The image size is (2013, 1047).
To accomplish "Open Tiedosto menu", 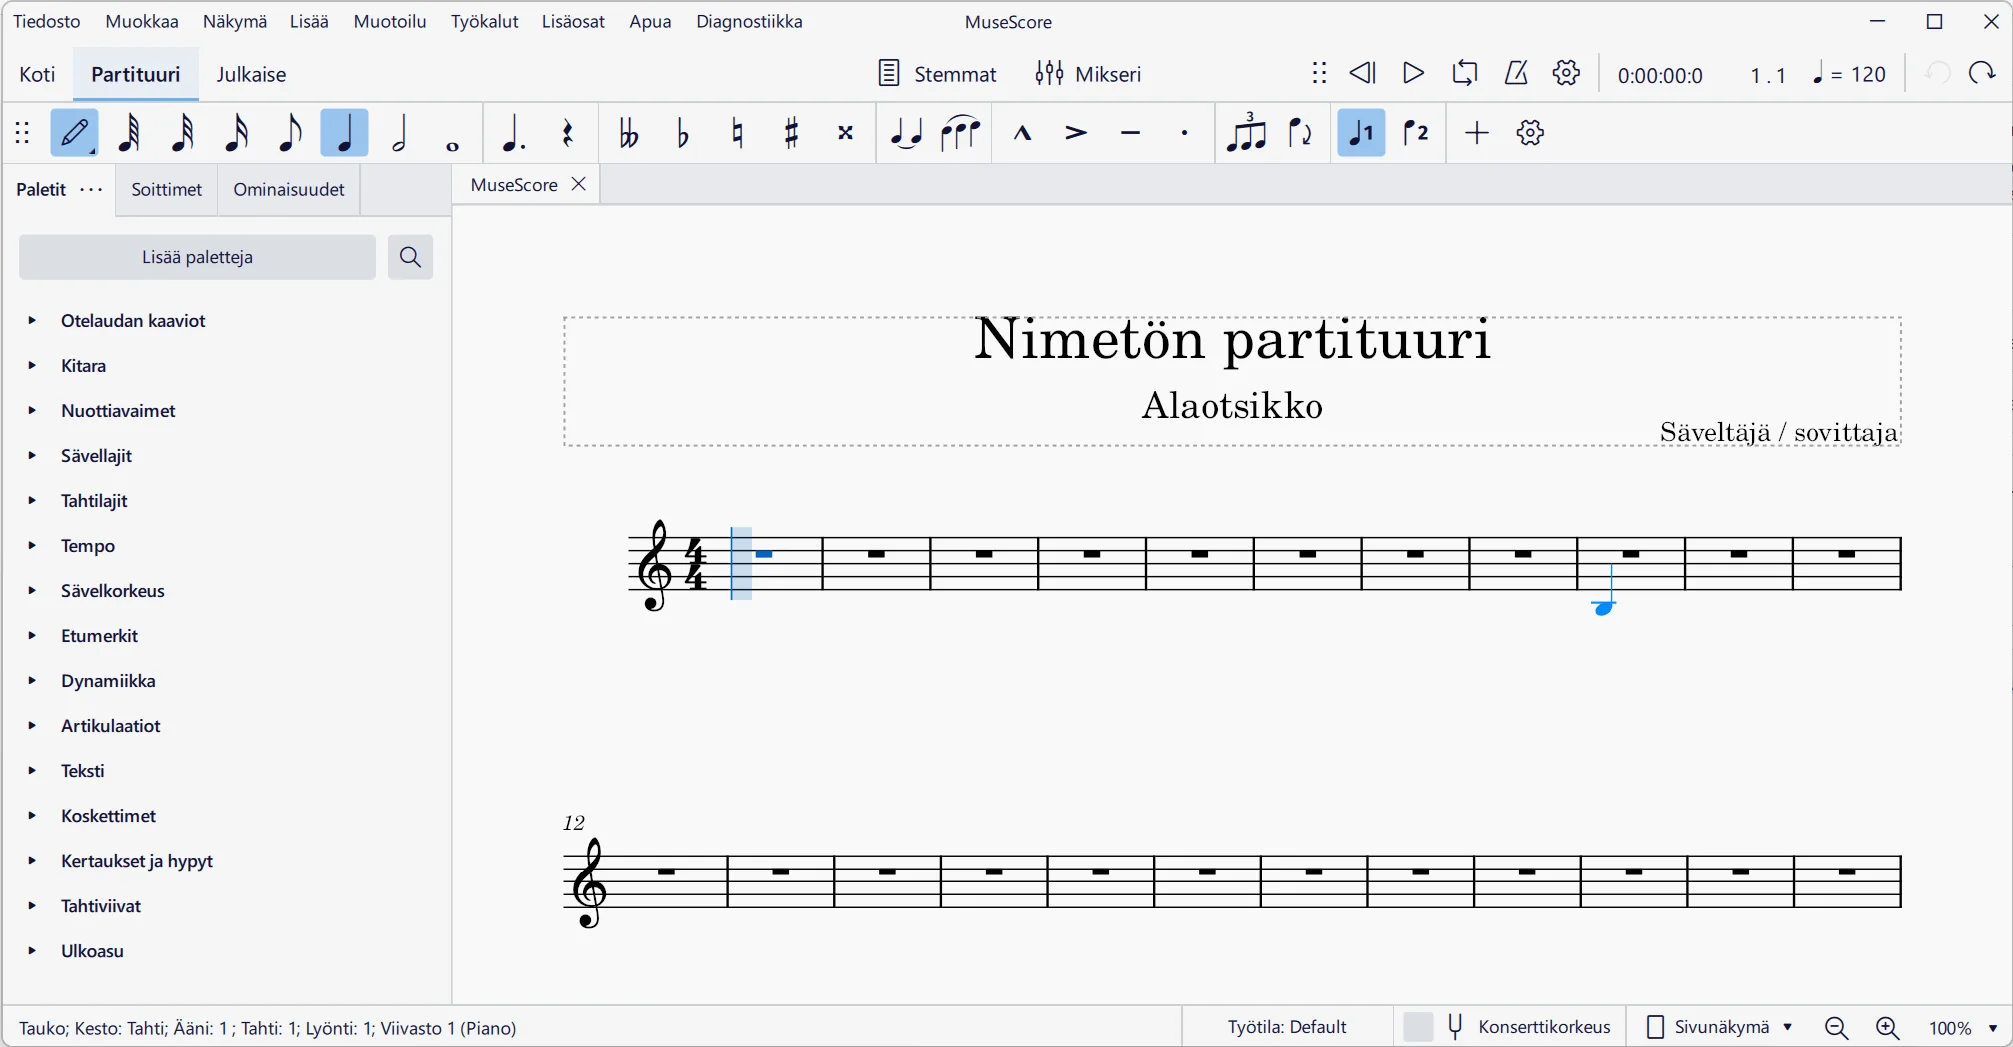I will 47,21.
